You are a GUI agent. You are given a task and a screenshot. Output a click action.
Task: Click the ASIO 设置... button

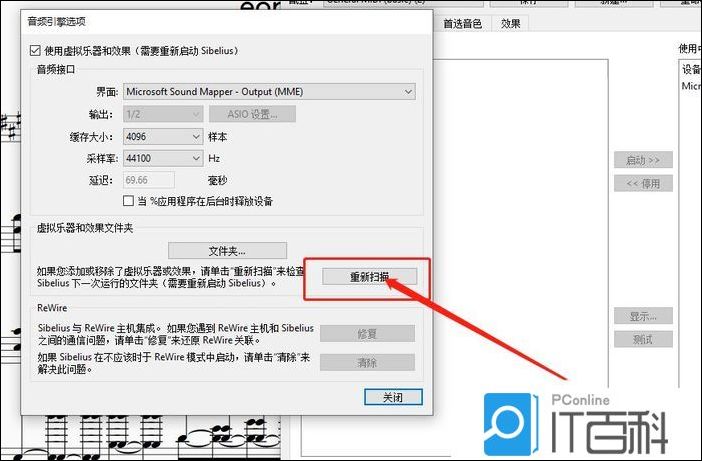pos(259,114)
